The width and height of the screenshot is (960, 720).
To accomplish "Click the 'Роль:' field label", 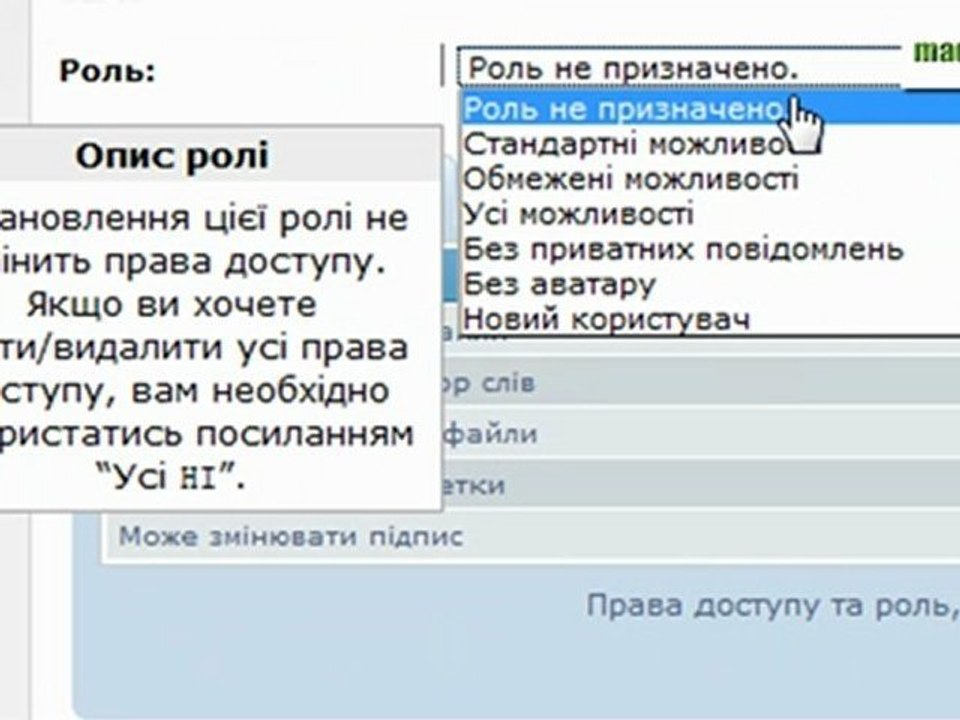I will [x=108, y=71].
